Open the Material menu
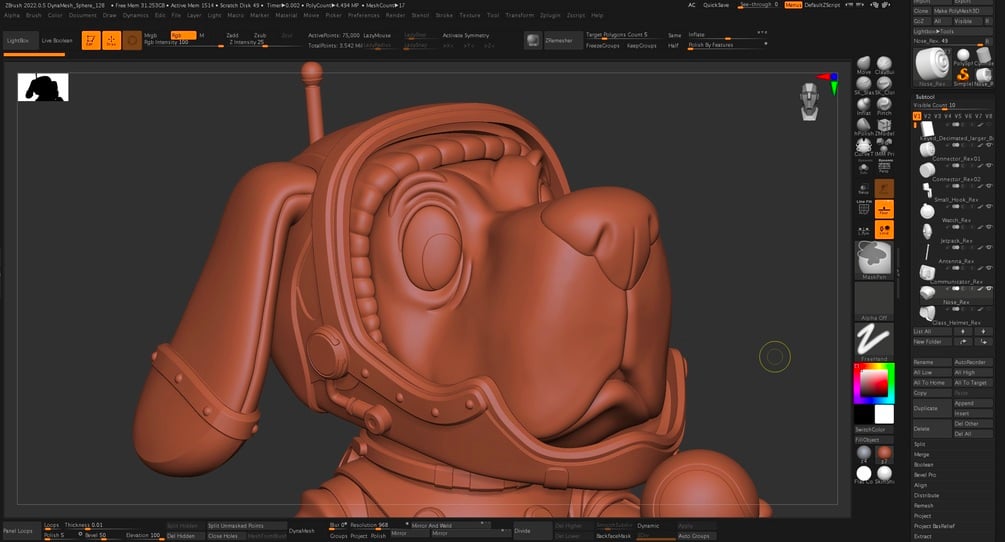Screen dimensions: 1005x542 287,15
